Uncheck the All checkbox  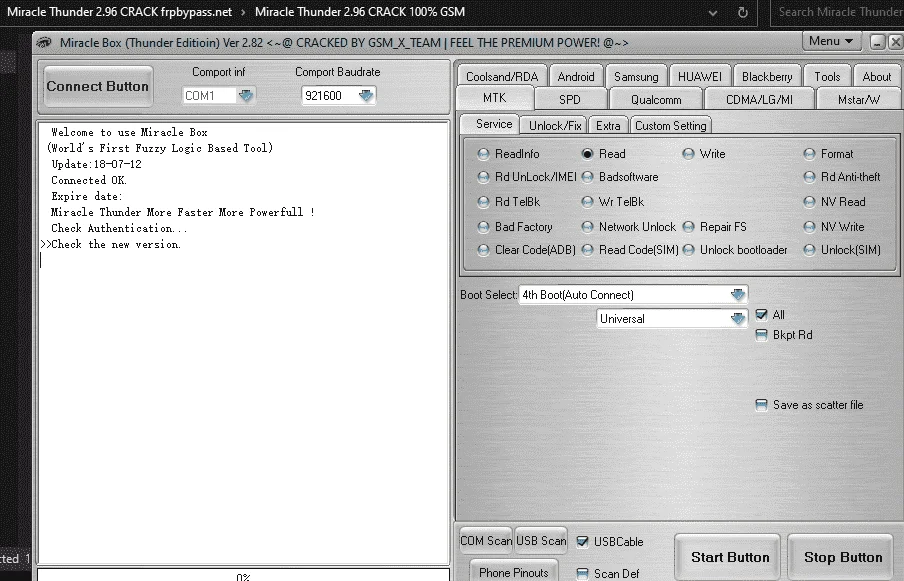761,315
